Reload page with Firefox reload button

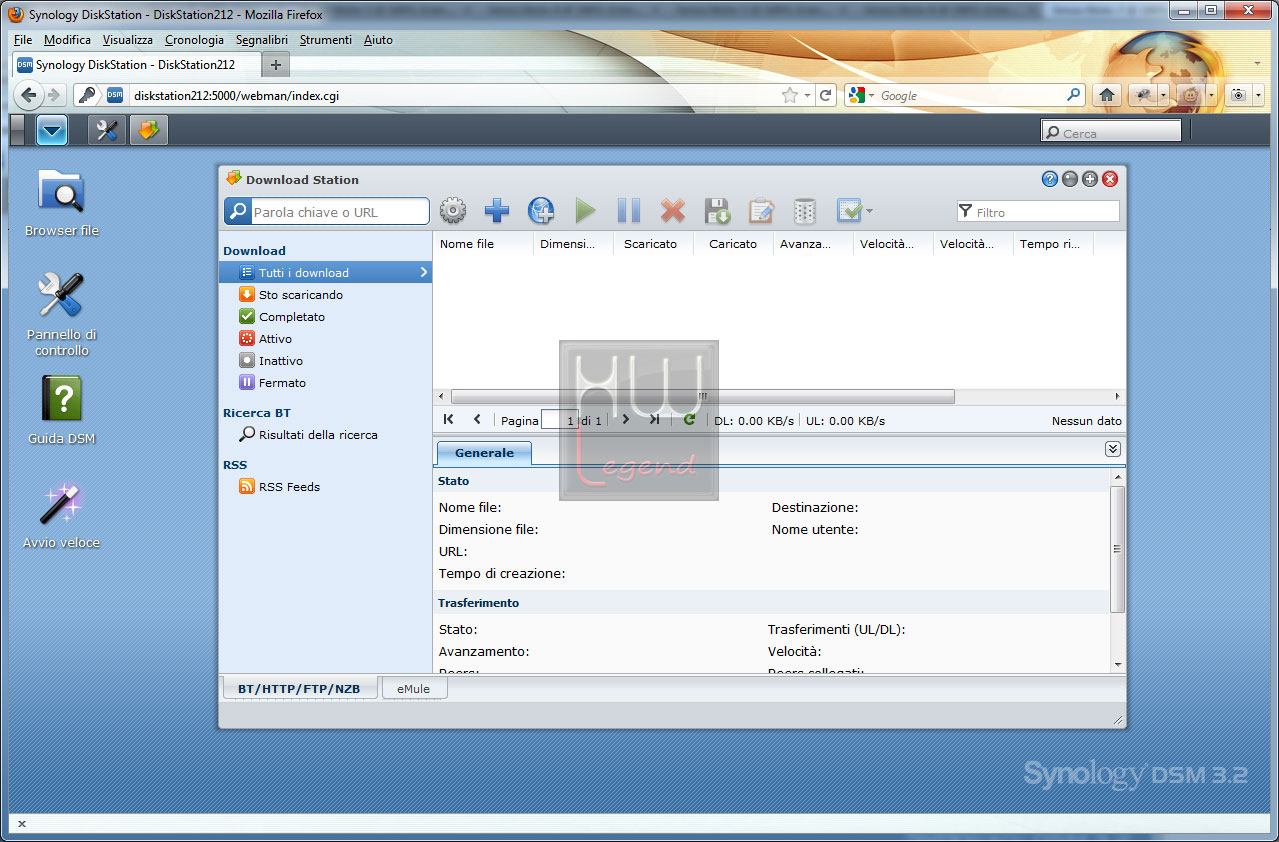tap(825, 95)
